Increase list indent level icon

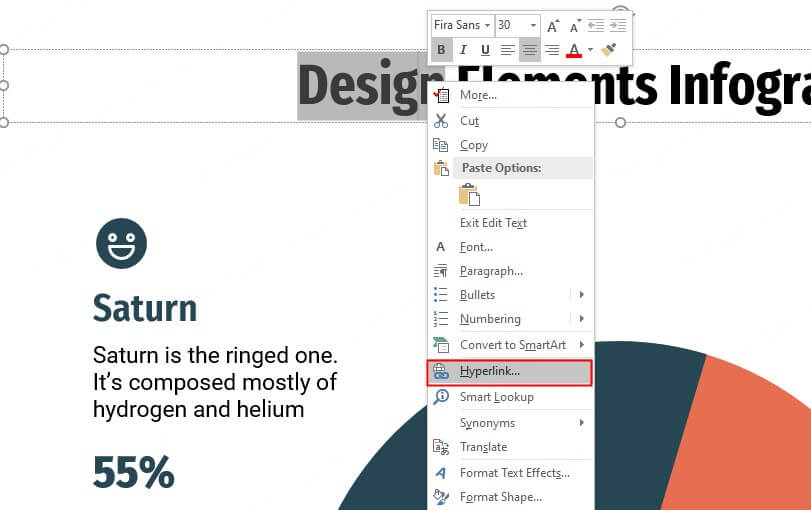pos(618,25)
